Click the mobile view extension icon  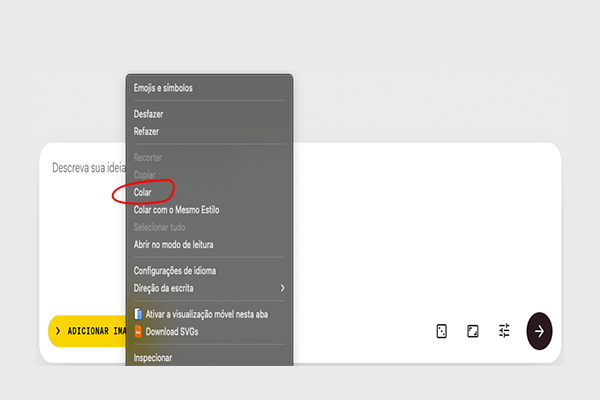pyautogui.click(x=138, y=314)
